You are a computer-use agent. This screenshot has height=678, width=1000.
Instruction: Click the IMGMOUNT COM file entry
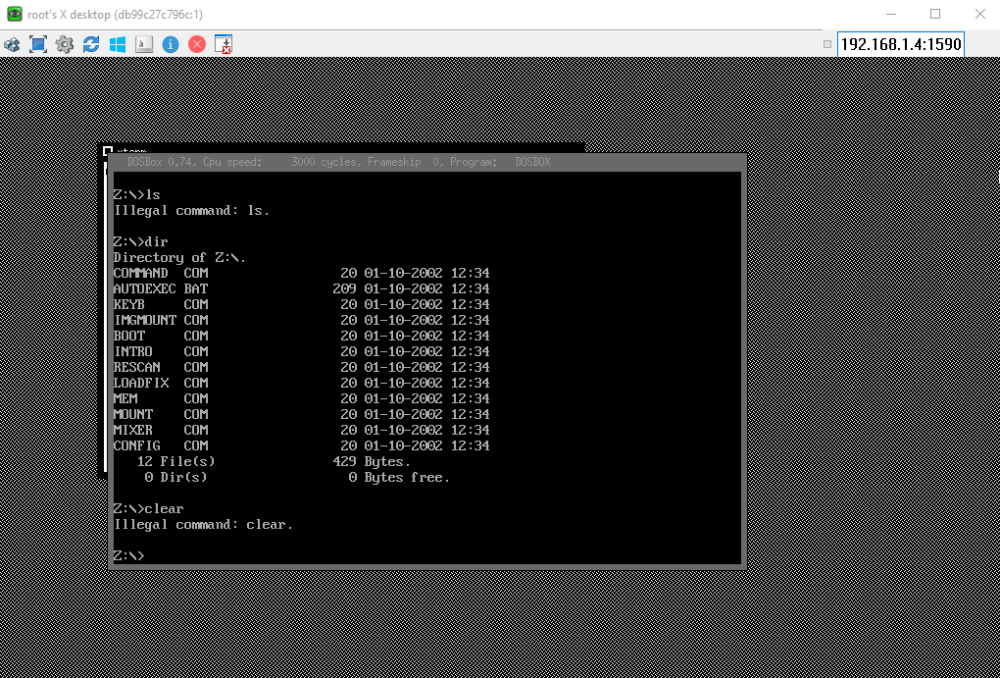tap(302, 320)
